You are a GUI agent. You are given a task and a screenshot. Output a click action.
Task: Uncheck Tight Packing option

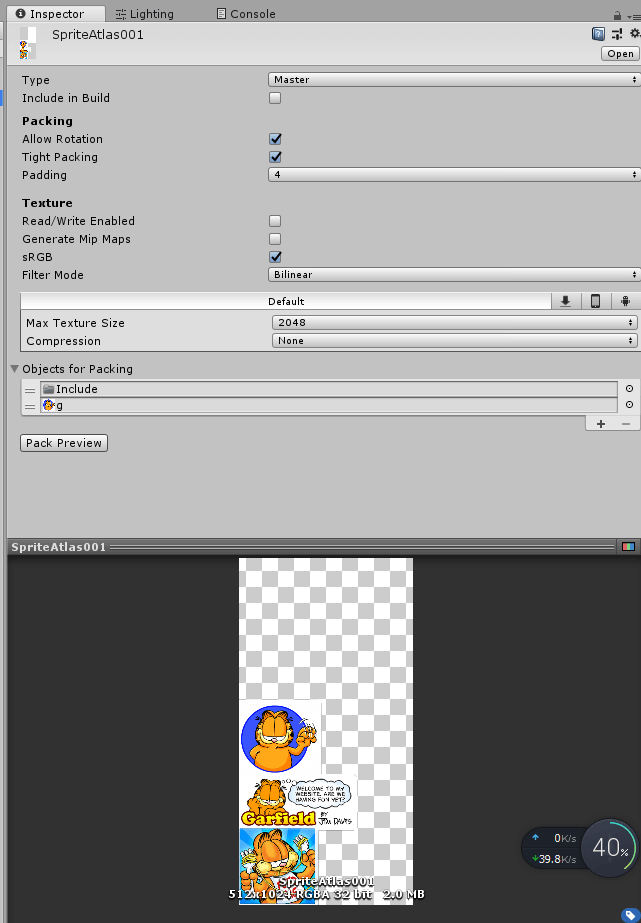(275, 157)
